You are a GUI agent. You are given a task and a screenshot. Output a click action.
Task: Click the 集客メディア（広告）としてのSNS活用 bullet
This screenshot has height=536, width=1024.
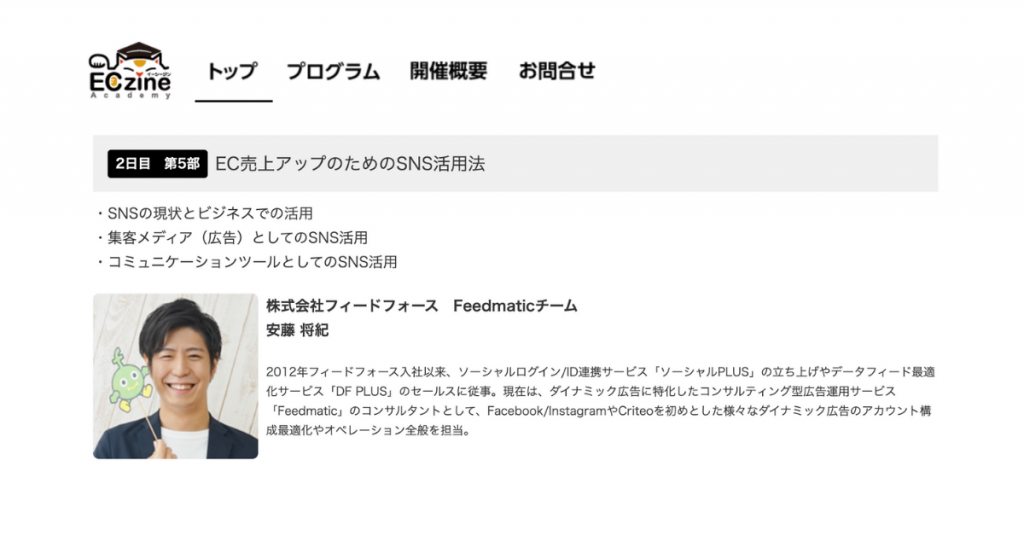[x=232, y=238]
